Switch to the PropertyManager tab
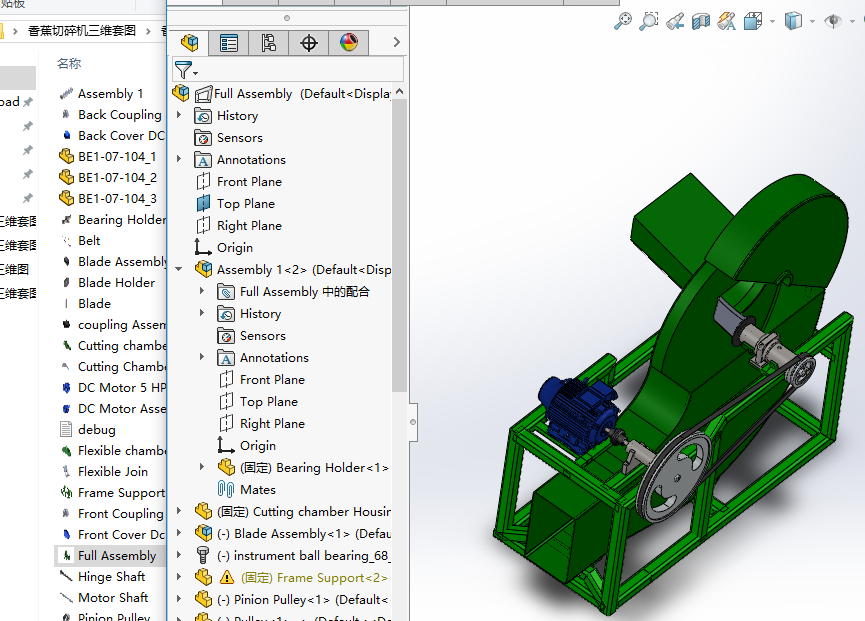 229,43
